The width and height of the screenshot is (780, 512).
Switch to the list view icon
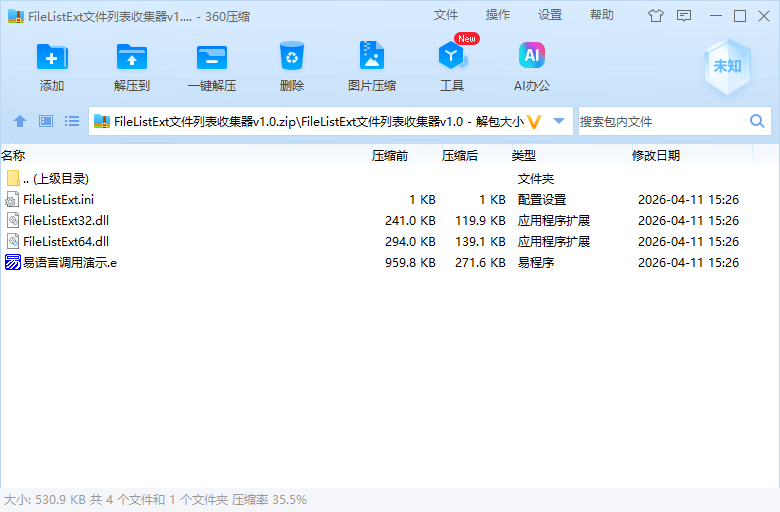point(72,121)
